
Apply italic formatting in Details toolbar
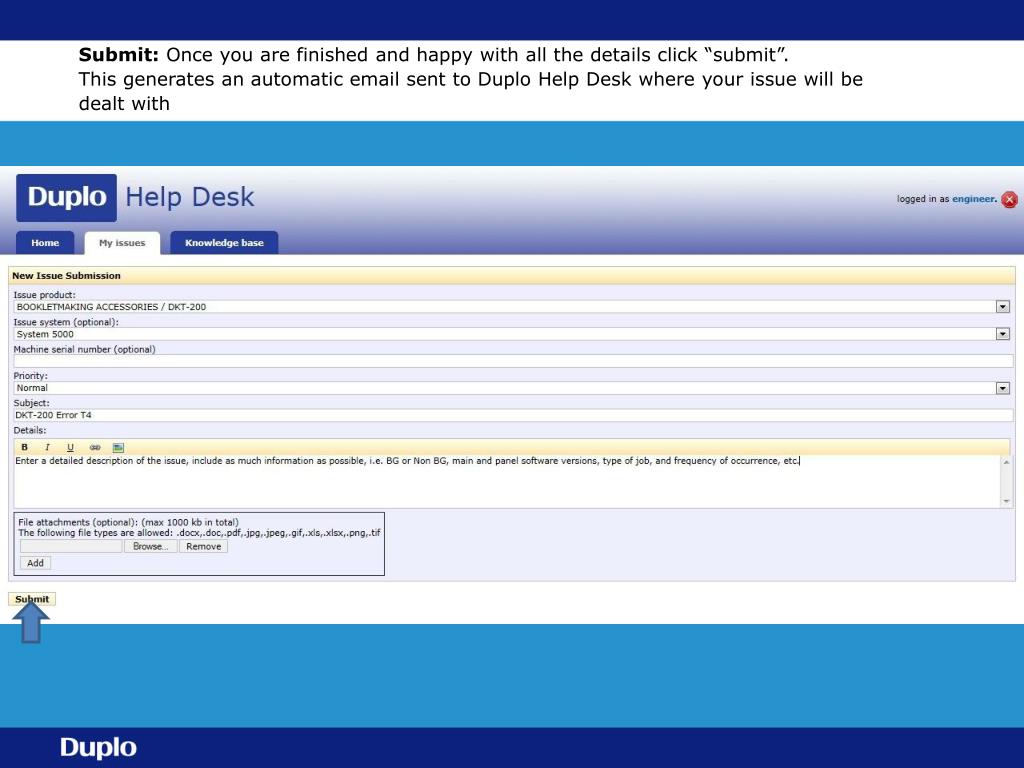(47, 447)
